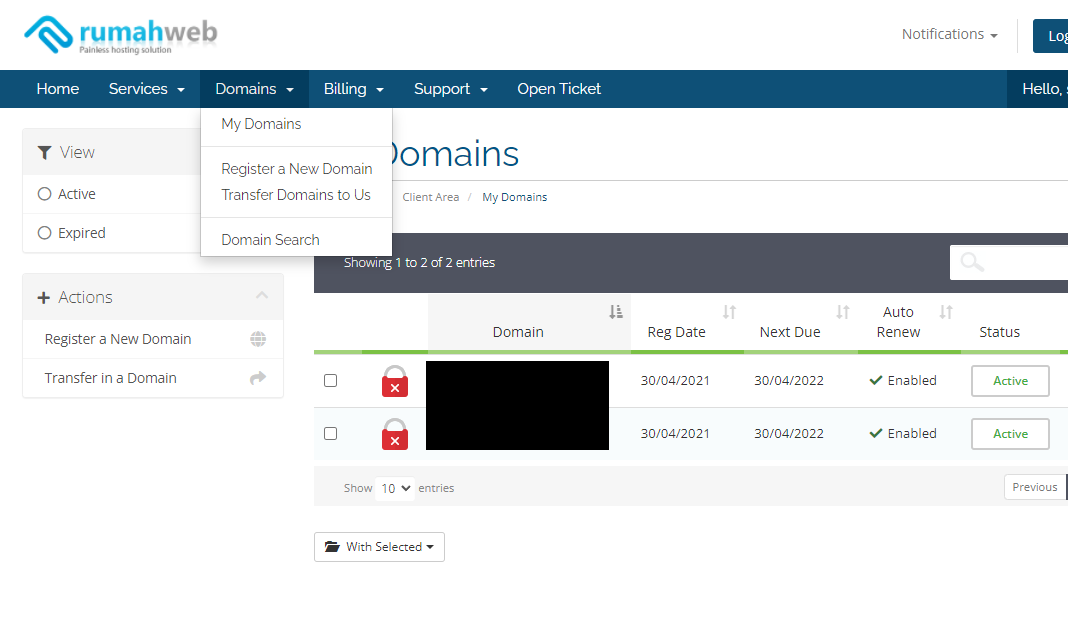Click the folder icon on With Selected button
The width and height of the screenshot is (1068, 624).
(332, 546)
